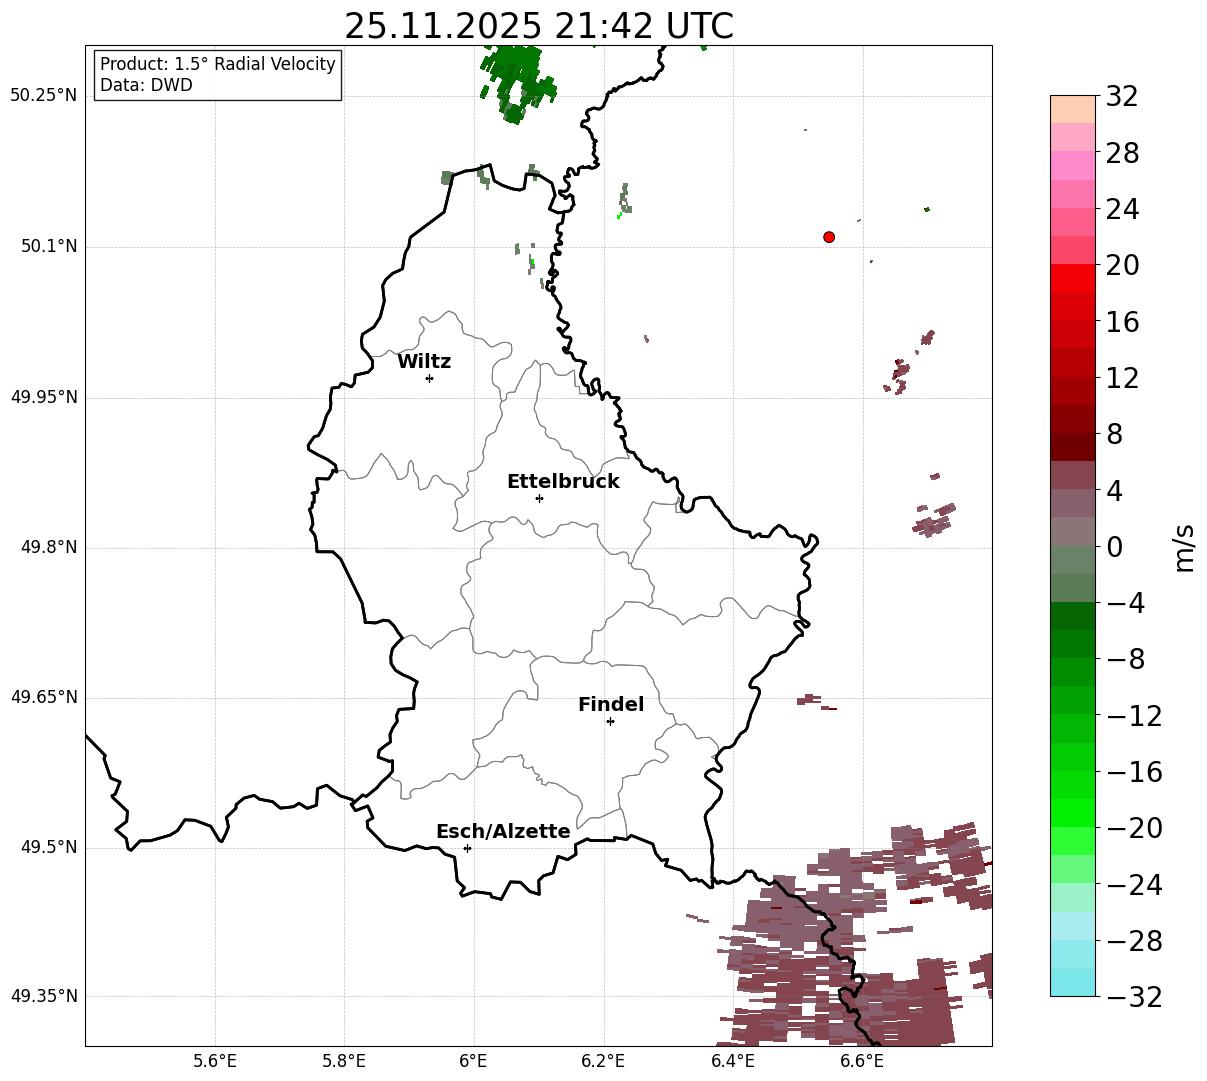The image size is (1207, 1081).
Task: Click the Findel city label
Action: coord(611,705)
